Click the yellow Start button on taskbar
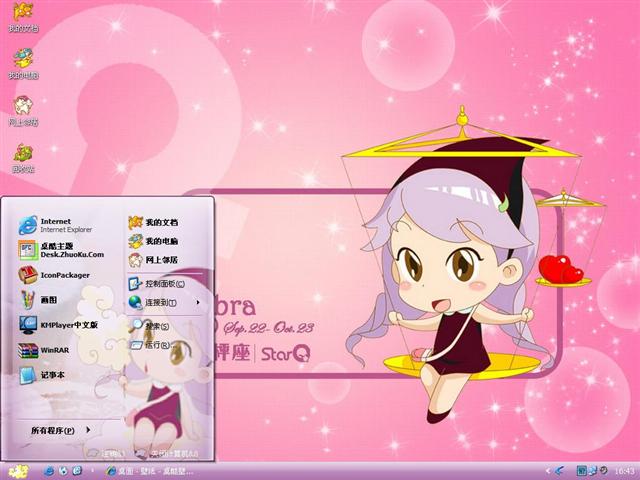The image size is (640, 480). 18,471
